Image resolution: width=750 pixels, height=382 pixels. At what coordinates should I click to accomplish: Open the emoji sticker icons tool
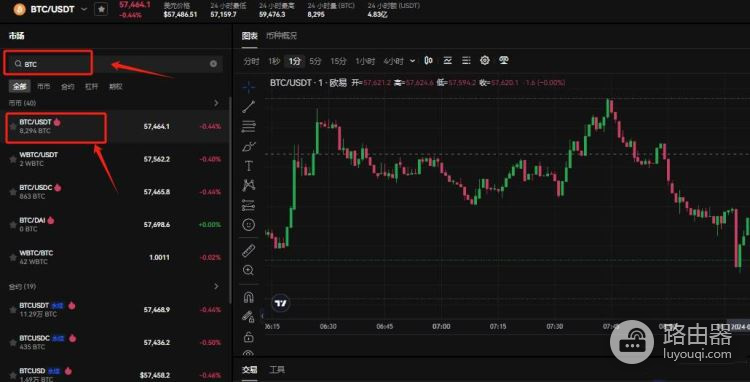pyautogui.click(x=249, y=224)
